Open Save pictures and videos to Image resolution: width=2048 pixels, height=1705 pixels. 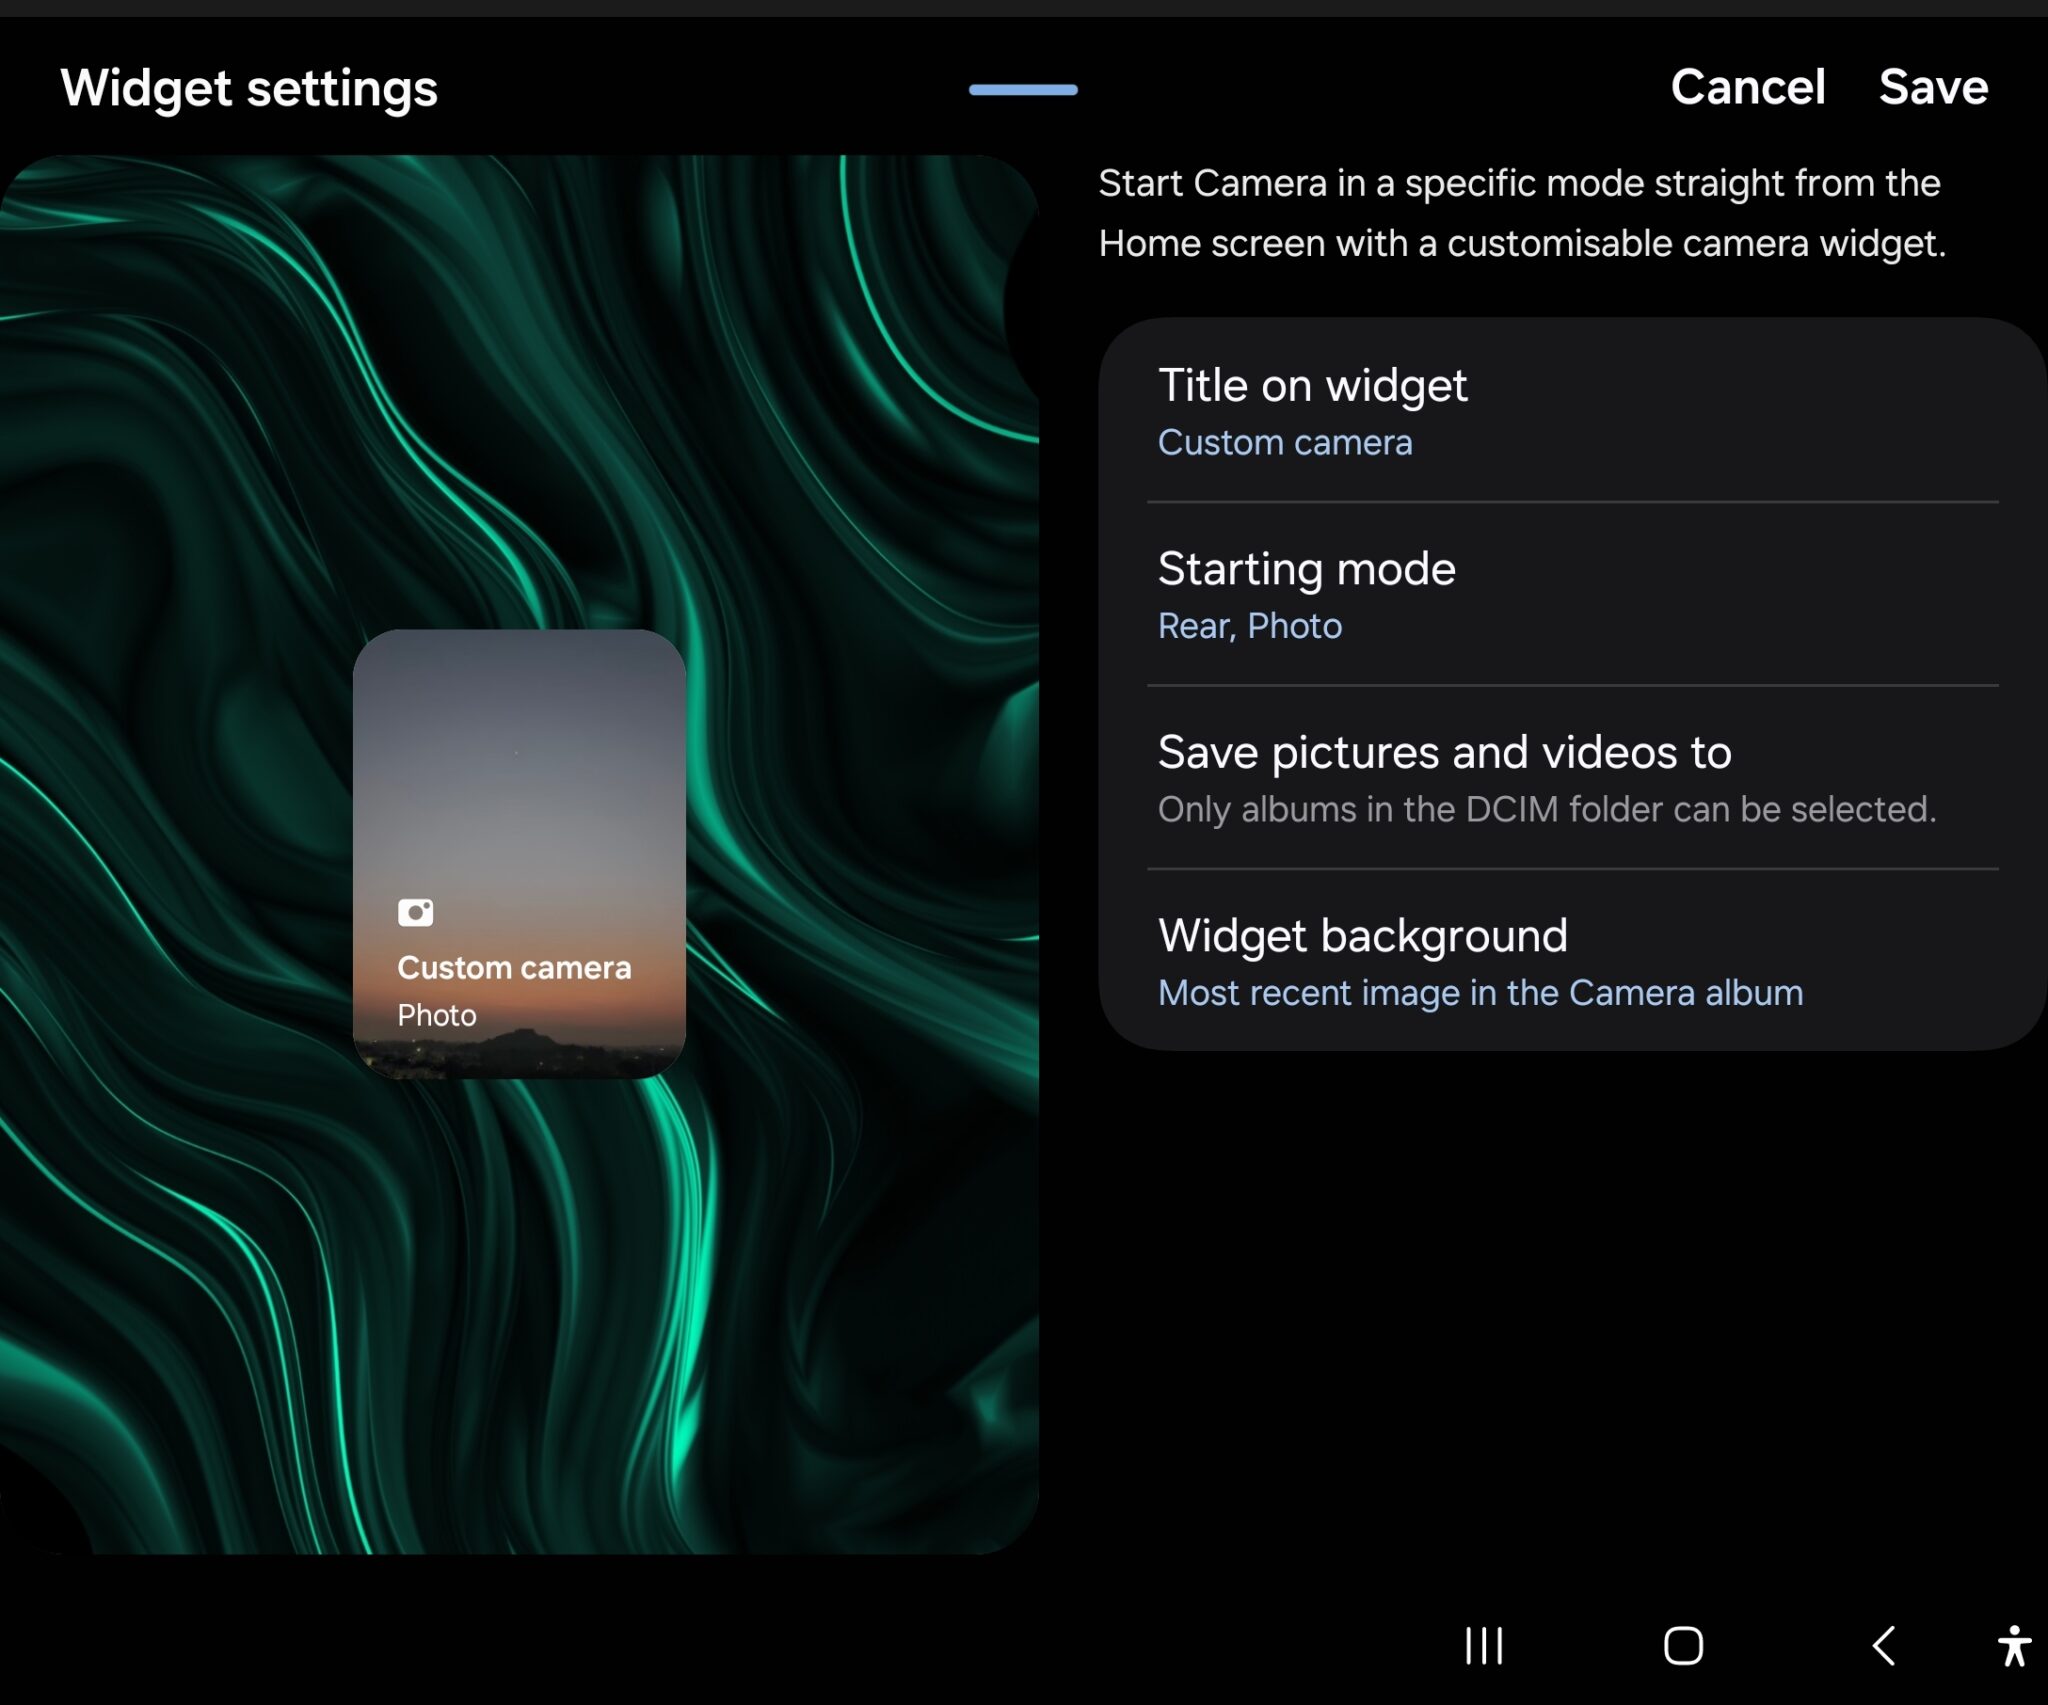click(x=1445, y=752)
